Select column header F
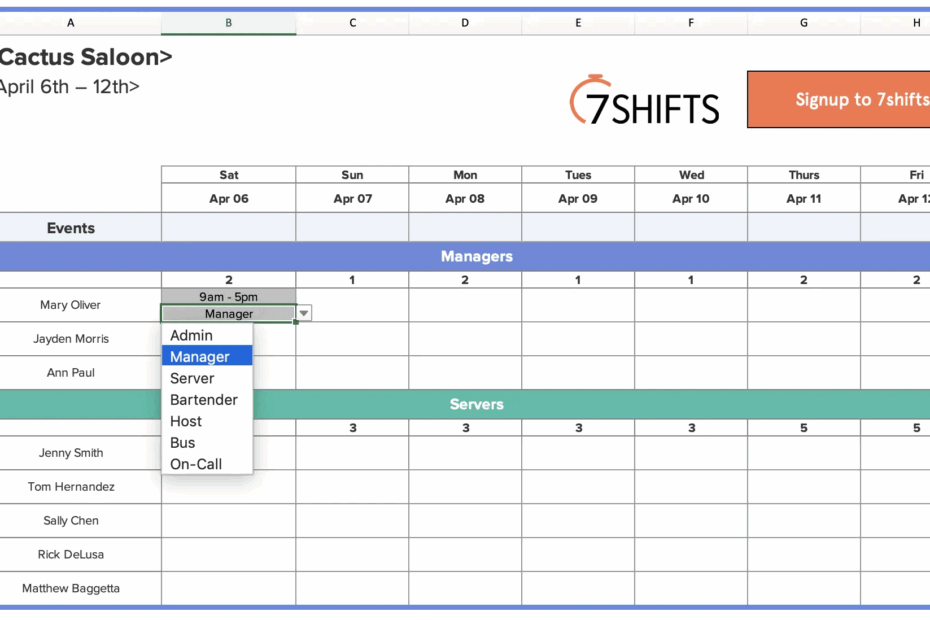This screenshot has width=930, height=620. (x=691, y=22)
